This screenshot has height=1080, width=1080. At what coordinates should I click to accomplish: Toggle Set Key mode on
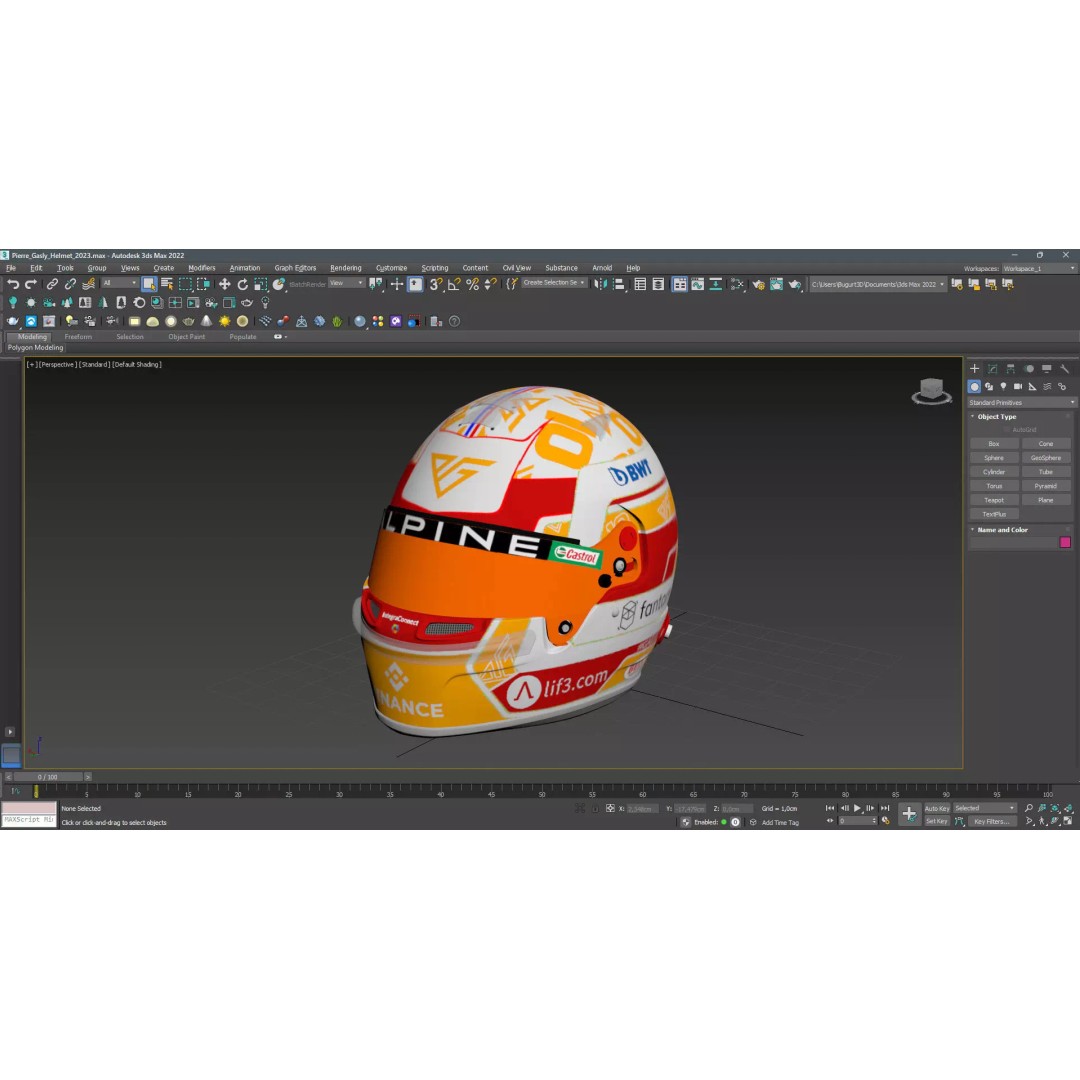coord(937,821)
